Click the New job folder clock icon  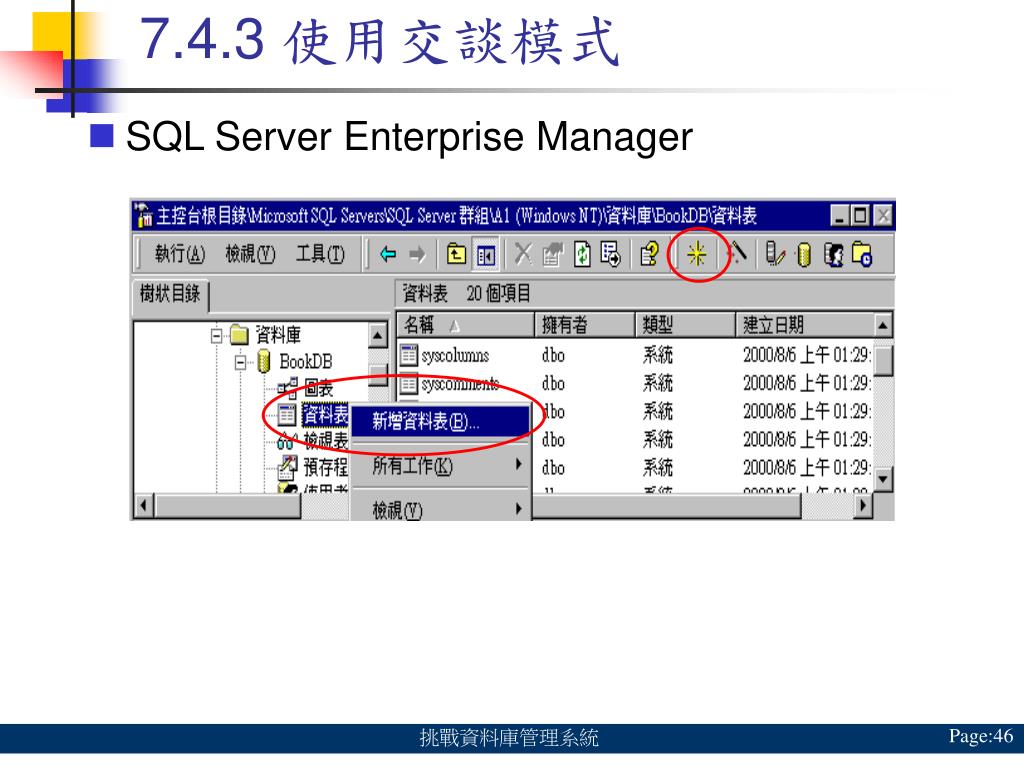click(862, 254)
